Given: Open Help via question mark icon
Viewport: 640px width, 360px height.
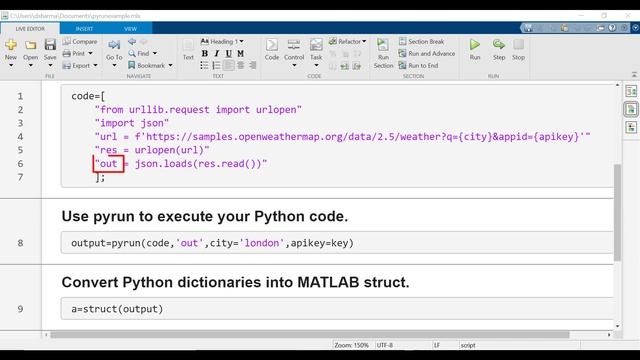Looking at the screenshot, I should click(612, 28).
